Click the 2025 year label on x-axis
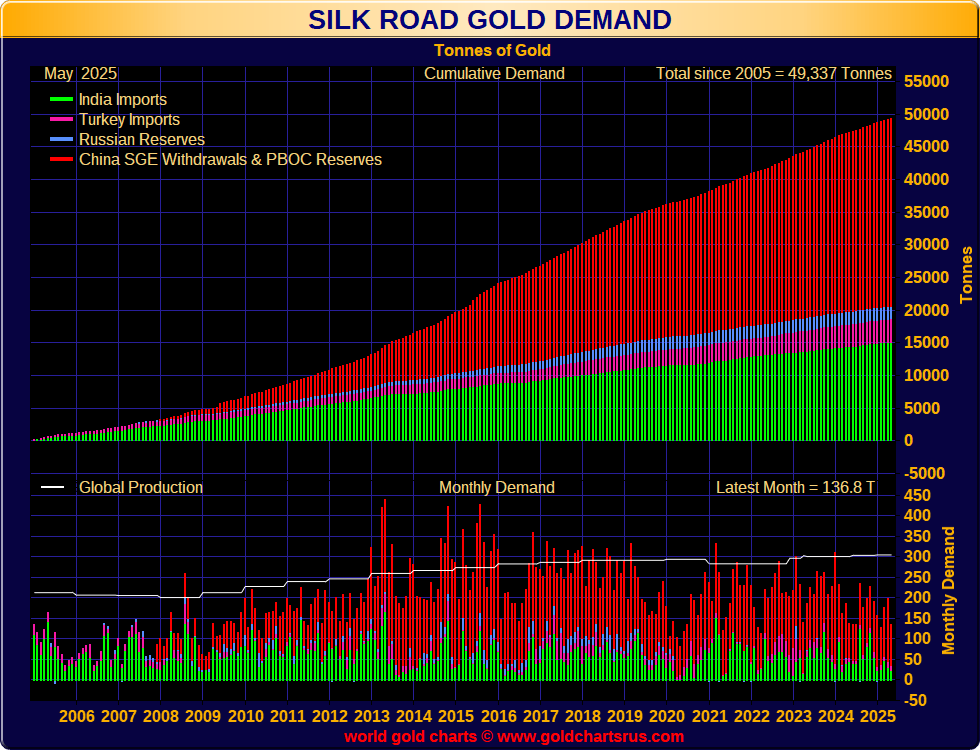This screenshot has height=750, width=980. (x=877, y=716)
